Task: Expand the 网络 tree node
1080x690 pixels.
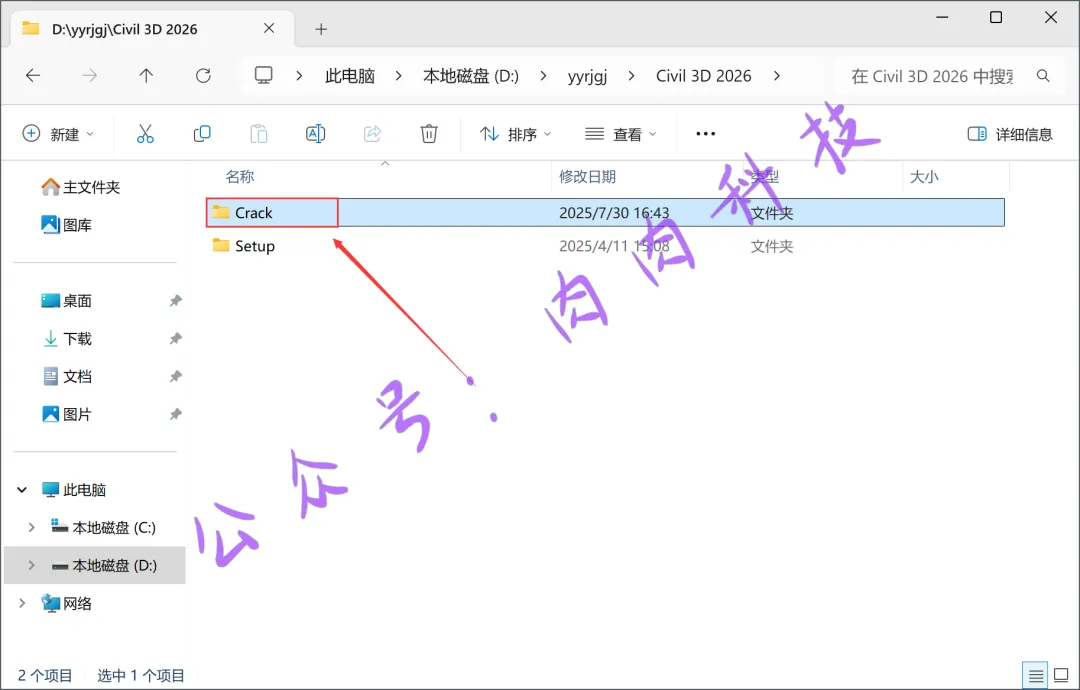Action: [x=22, y=604]
